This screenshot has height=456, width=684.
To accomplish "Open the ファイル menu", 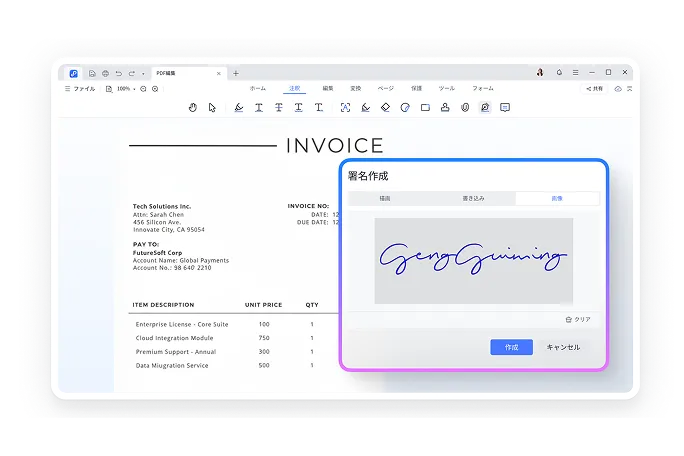I will pyautogui.click(x=80, y=89).
